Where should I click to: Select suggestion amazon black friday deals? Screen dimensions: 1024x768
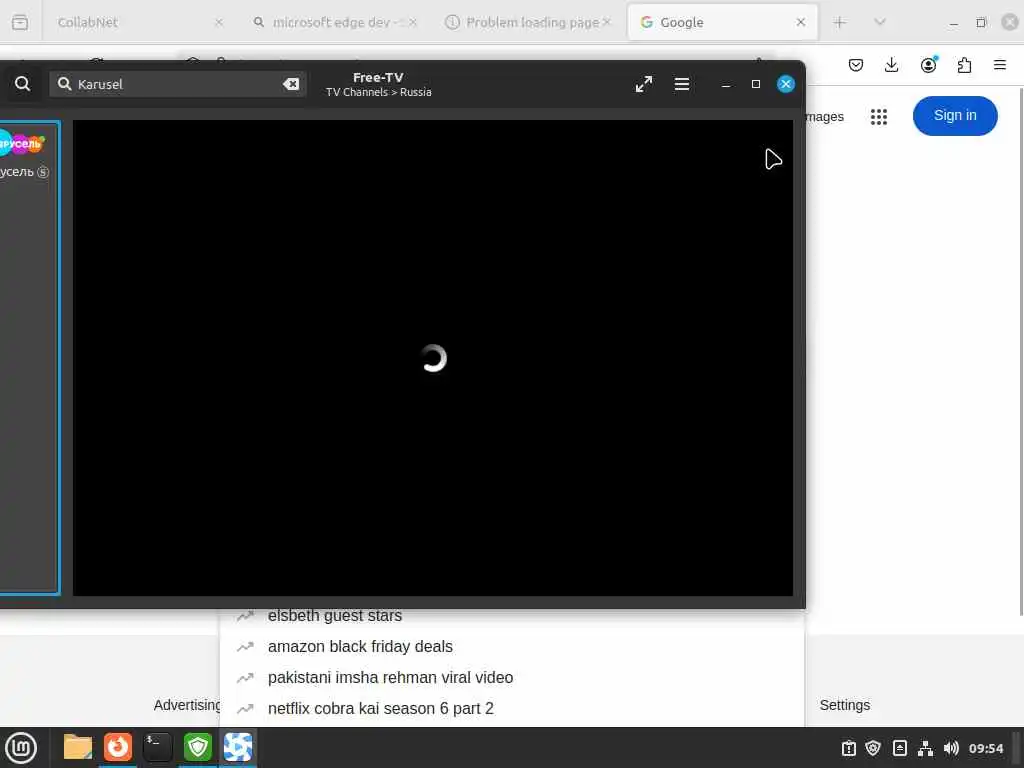[x=512, y=647]
